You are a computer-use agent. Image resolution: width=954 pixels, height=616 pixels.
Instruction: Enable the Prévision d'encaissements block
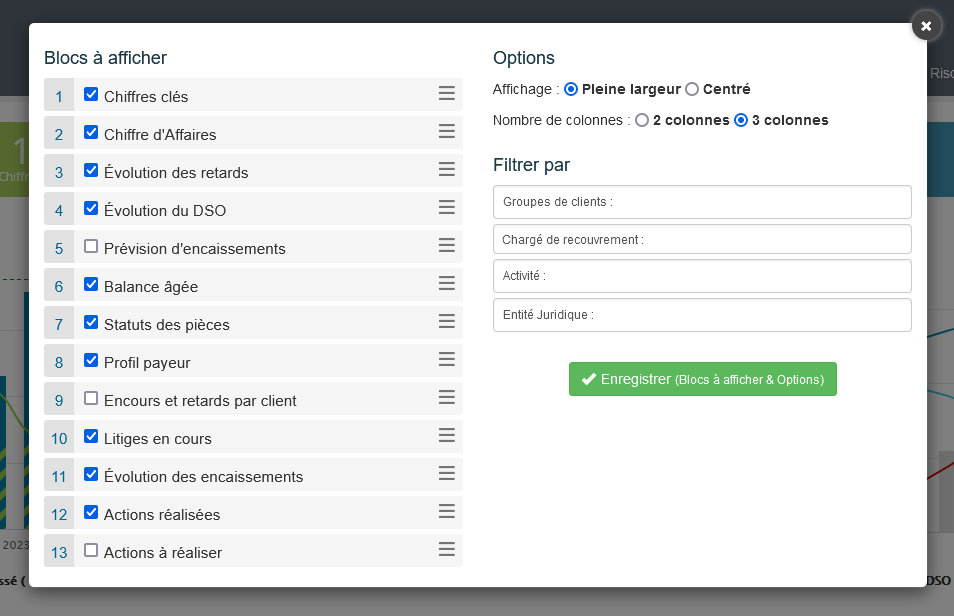(x=91, y=246)
